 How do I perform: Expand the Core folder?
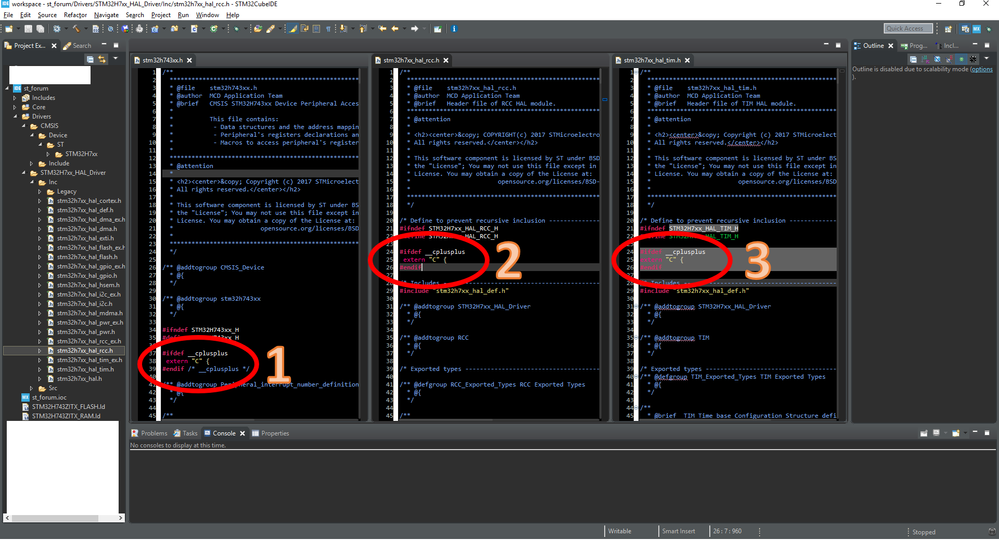tap(15, 107)
